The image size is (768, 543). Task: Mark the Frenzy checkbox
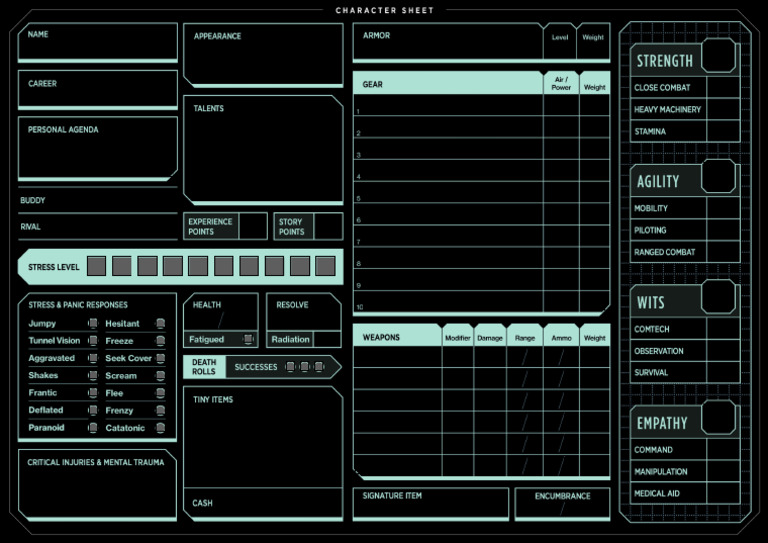160,410
